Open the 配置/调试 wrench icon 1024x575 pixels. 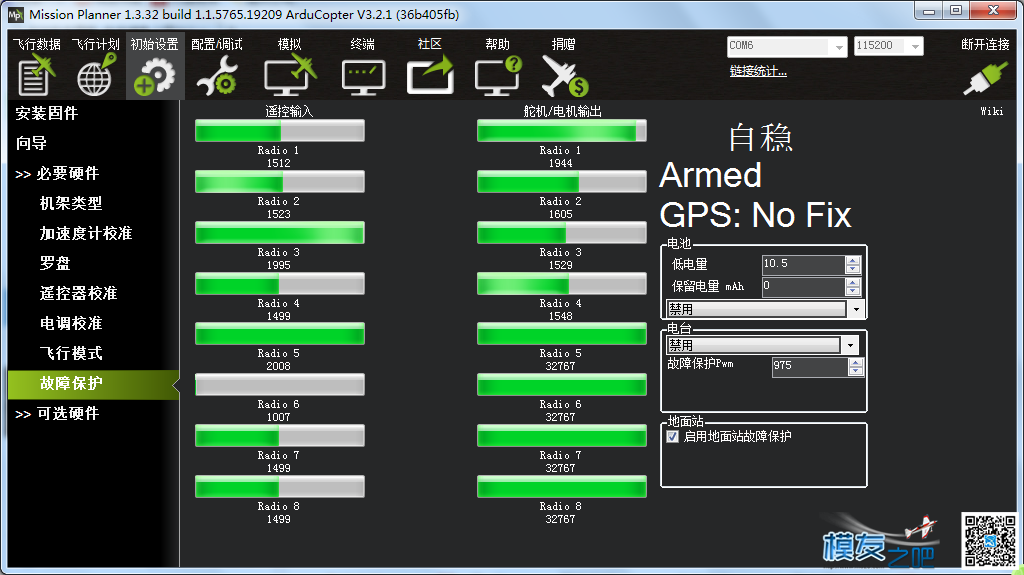[217, 76]
